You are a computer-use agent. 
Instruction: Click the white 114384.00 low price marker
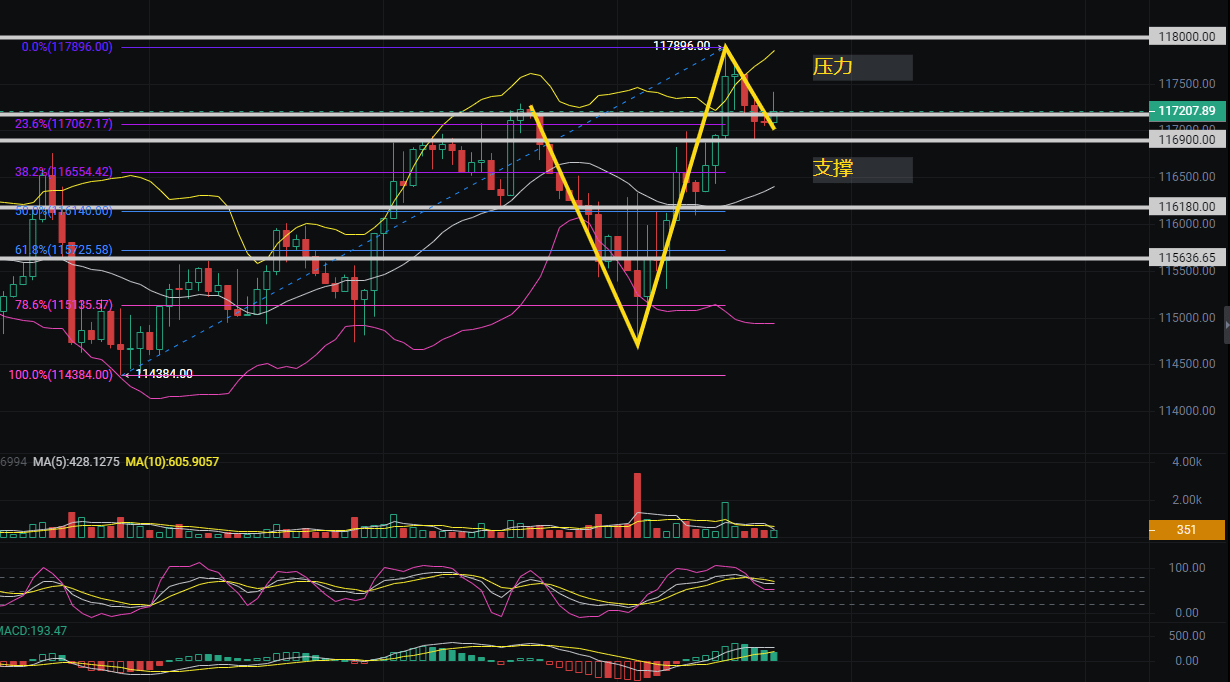pos(164,374)
